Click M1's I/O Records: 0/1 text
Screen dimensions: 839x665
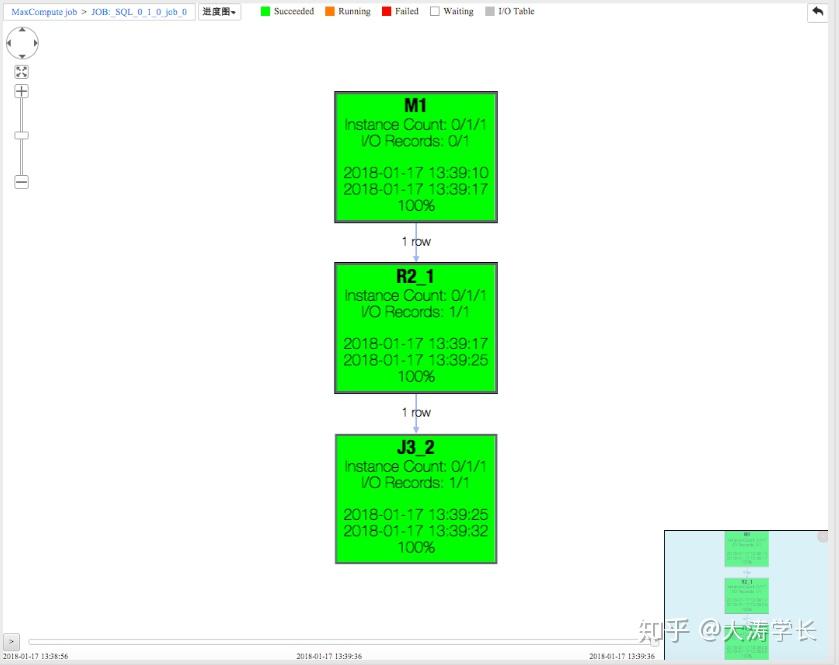(415, 141)
